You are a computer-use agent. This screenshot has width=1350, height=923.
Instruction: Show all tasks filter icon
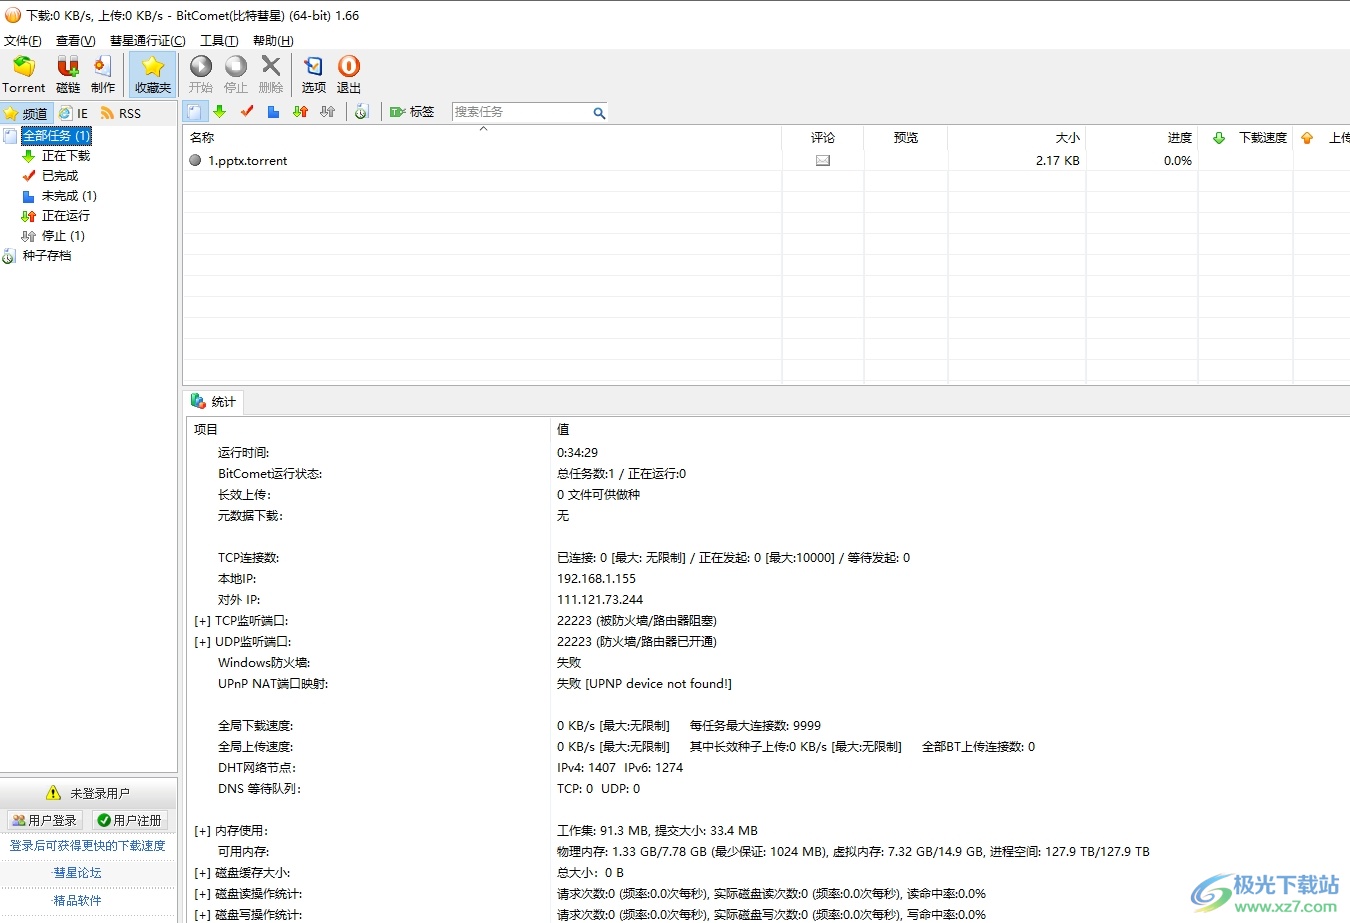point(196,112)
